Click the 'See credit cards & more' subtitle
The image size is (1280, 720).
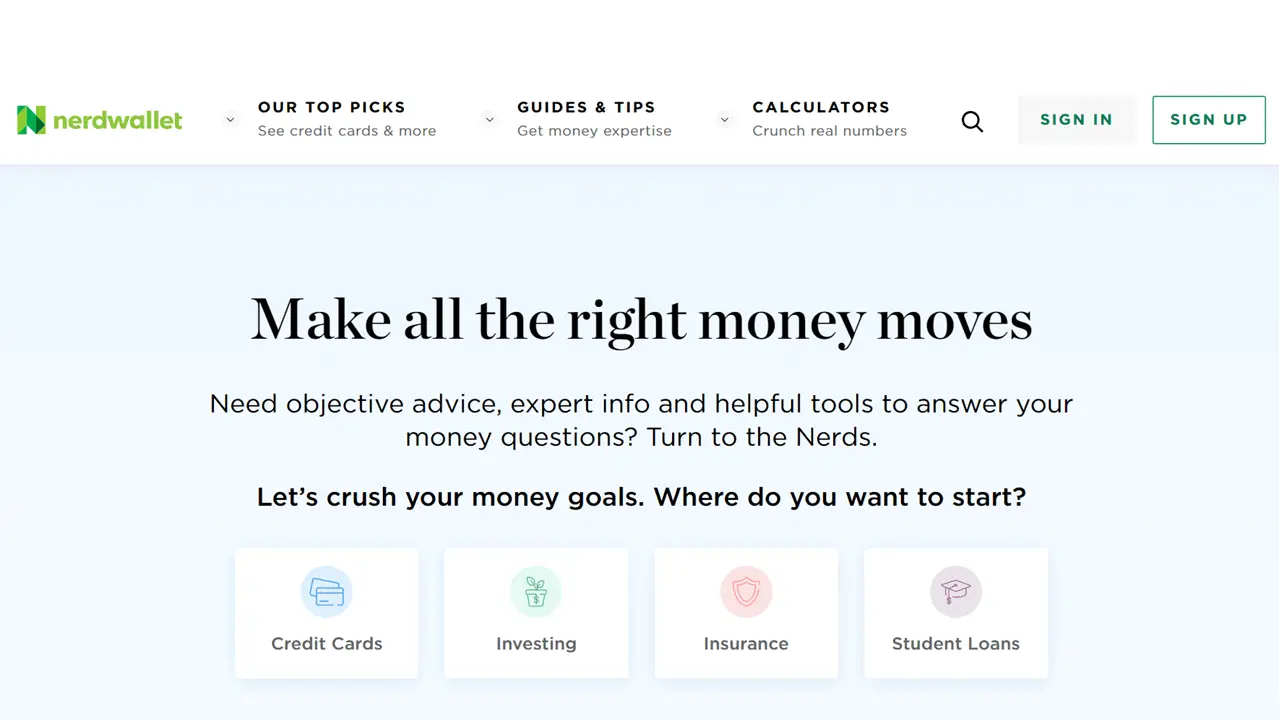tap(347, 131)
